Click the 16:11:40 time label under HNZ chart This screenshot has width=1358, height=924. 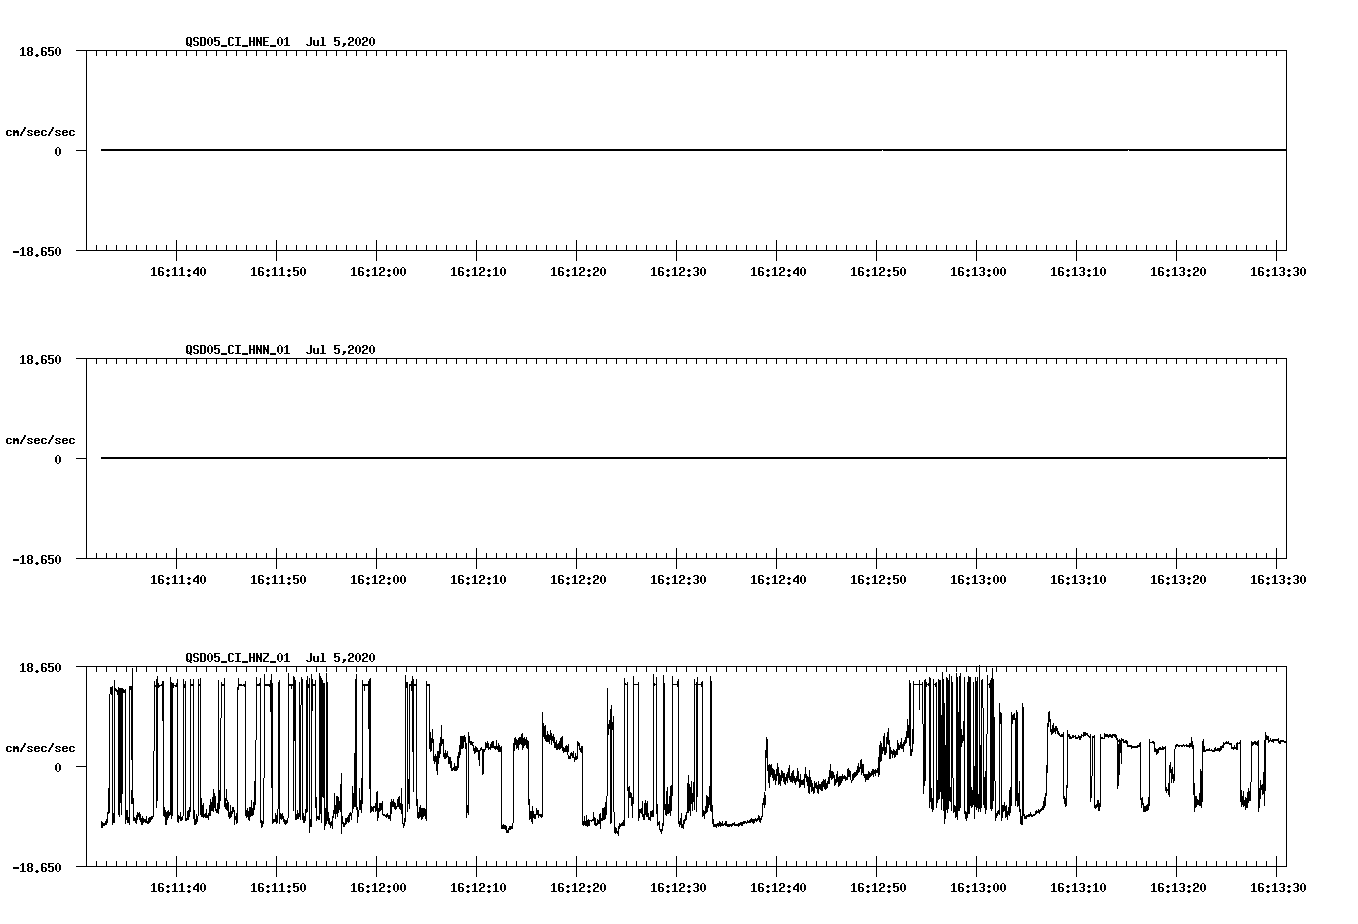coord(178,888)
